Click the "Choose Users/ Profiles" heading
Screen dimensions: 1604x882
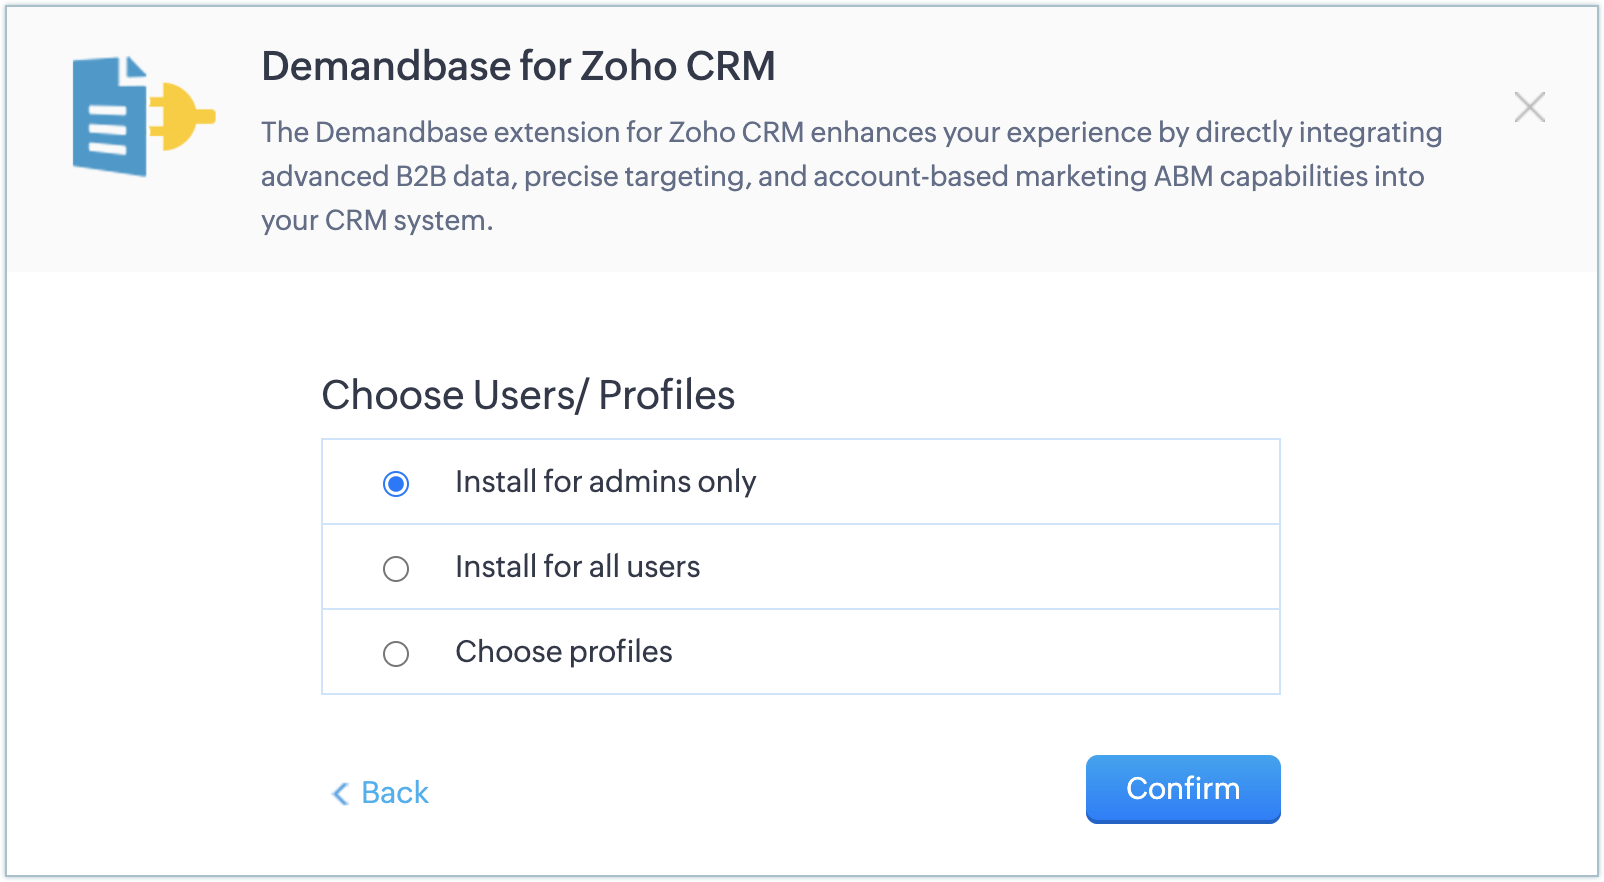(x=528, y=395)
